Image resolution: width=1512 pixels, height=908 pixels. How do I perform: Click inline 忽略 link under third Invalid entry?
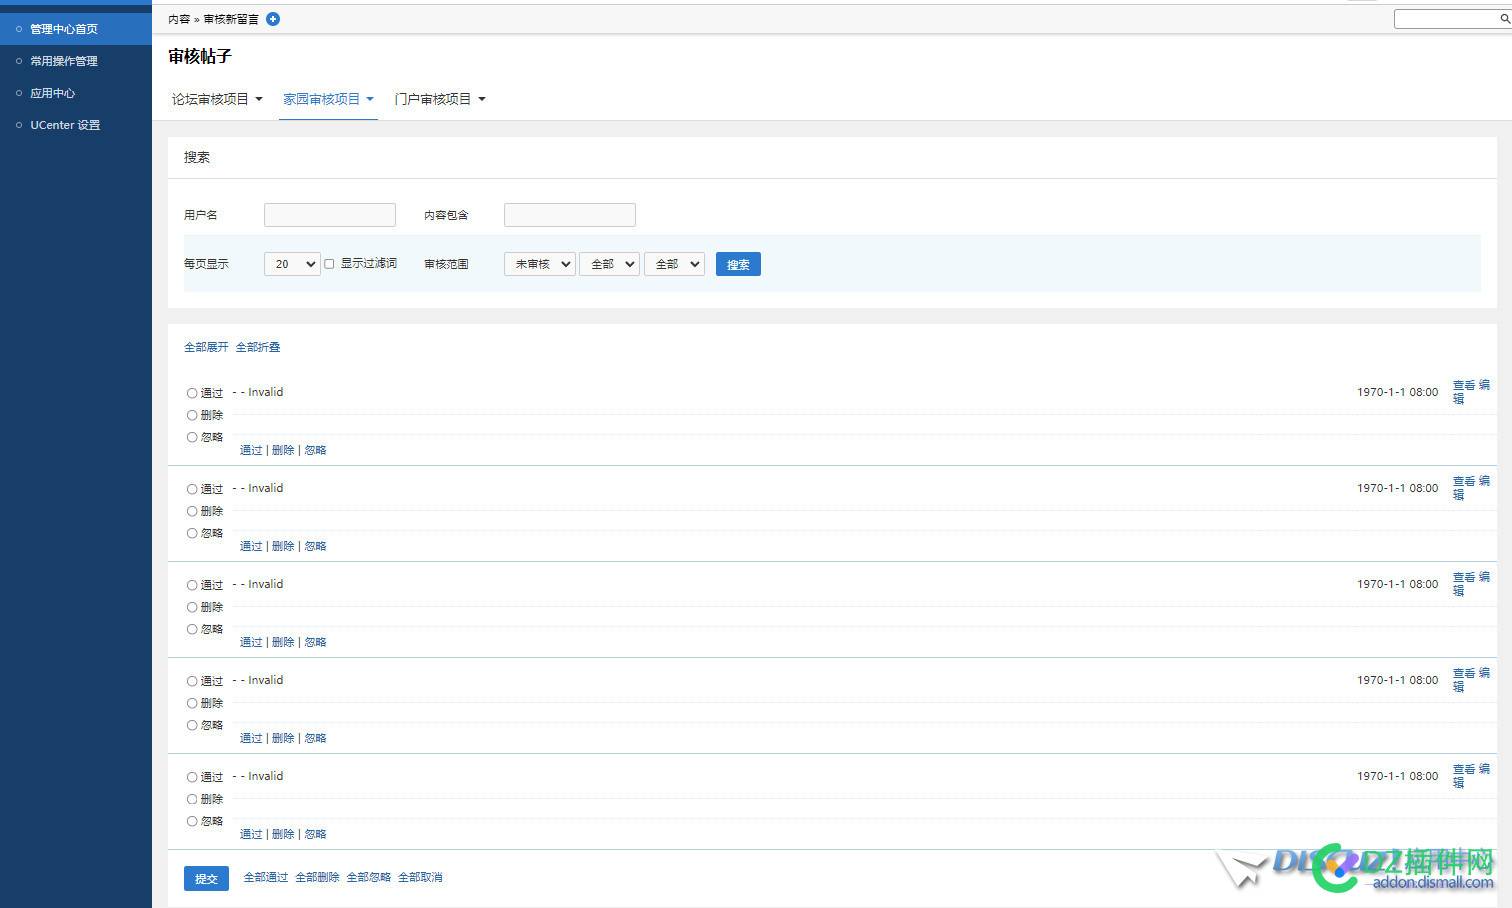315,642
